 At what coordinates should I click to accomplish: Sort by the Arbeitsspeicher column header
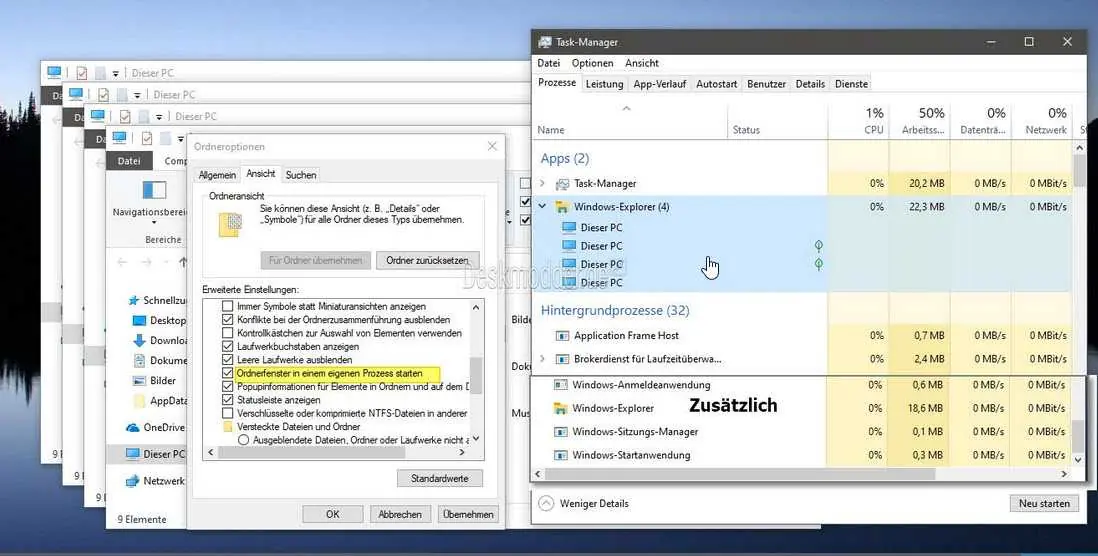(919, 120)
